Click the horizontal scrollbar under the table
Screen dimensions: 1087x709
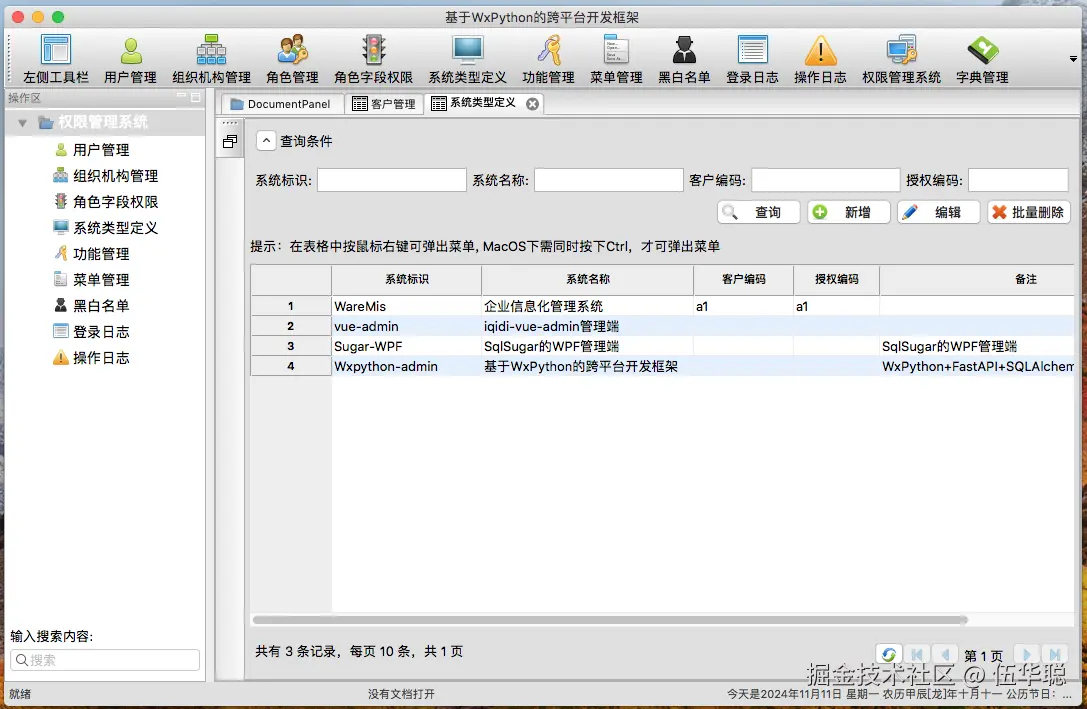609,620
